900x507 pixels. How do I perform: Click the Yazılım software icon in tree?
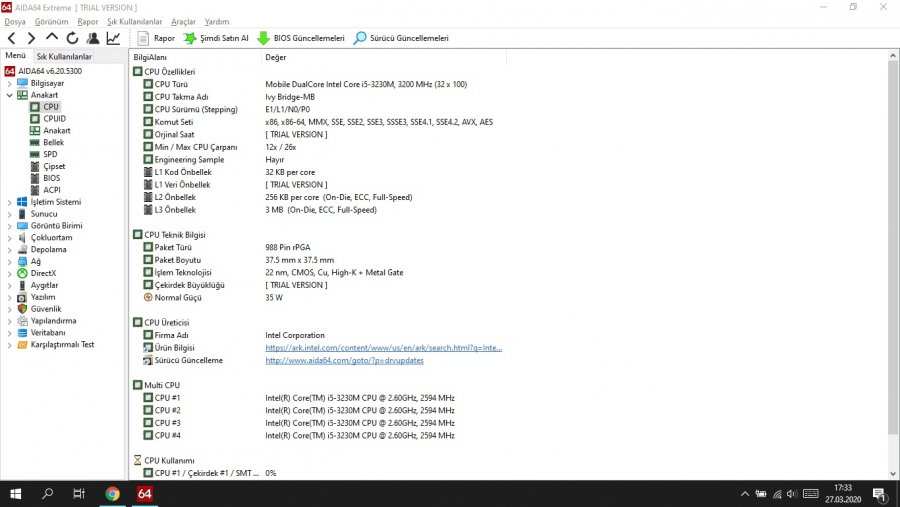click(x=22, y=297)
